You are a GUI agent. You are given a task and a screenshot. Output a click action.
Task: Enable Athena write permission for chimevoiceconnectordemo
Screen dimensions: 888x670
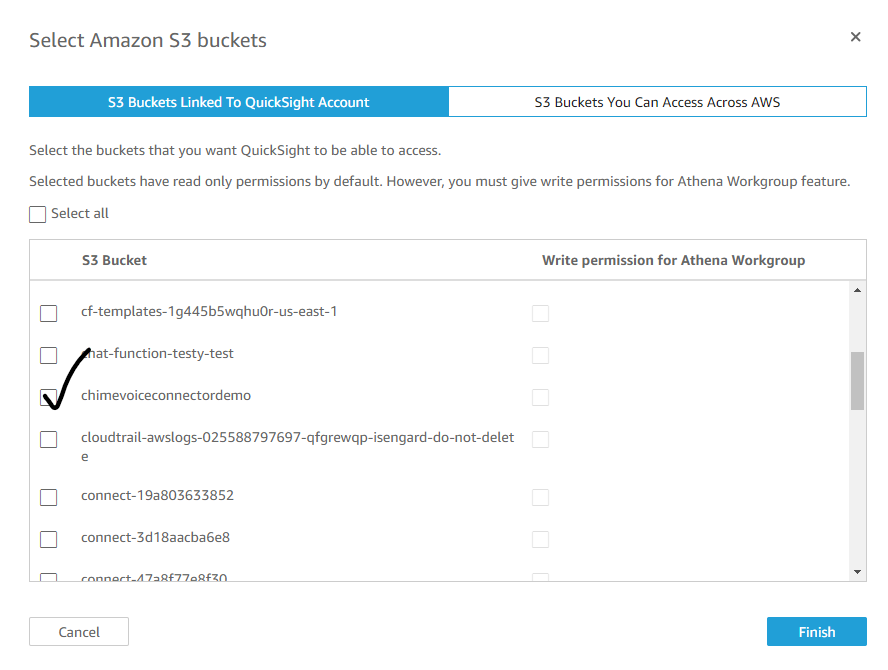pyautogui.click(x=540, y=397)
